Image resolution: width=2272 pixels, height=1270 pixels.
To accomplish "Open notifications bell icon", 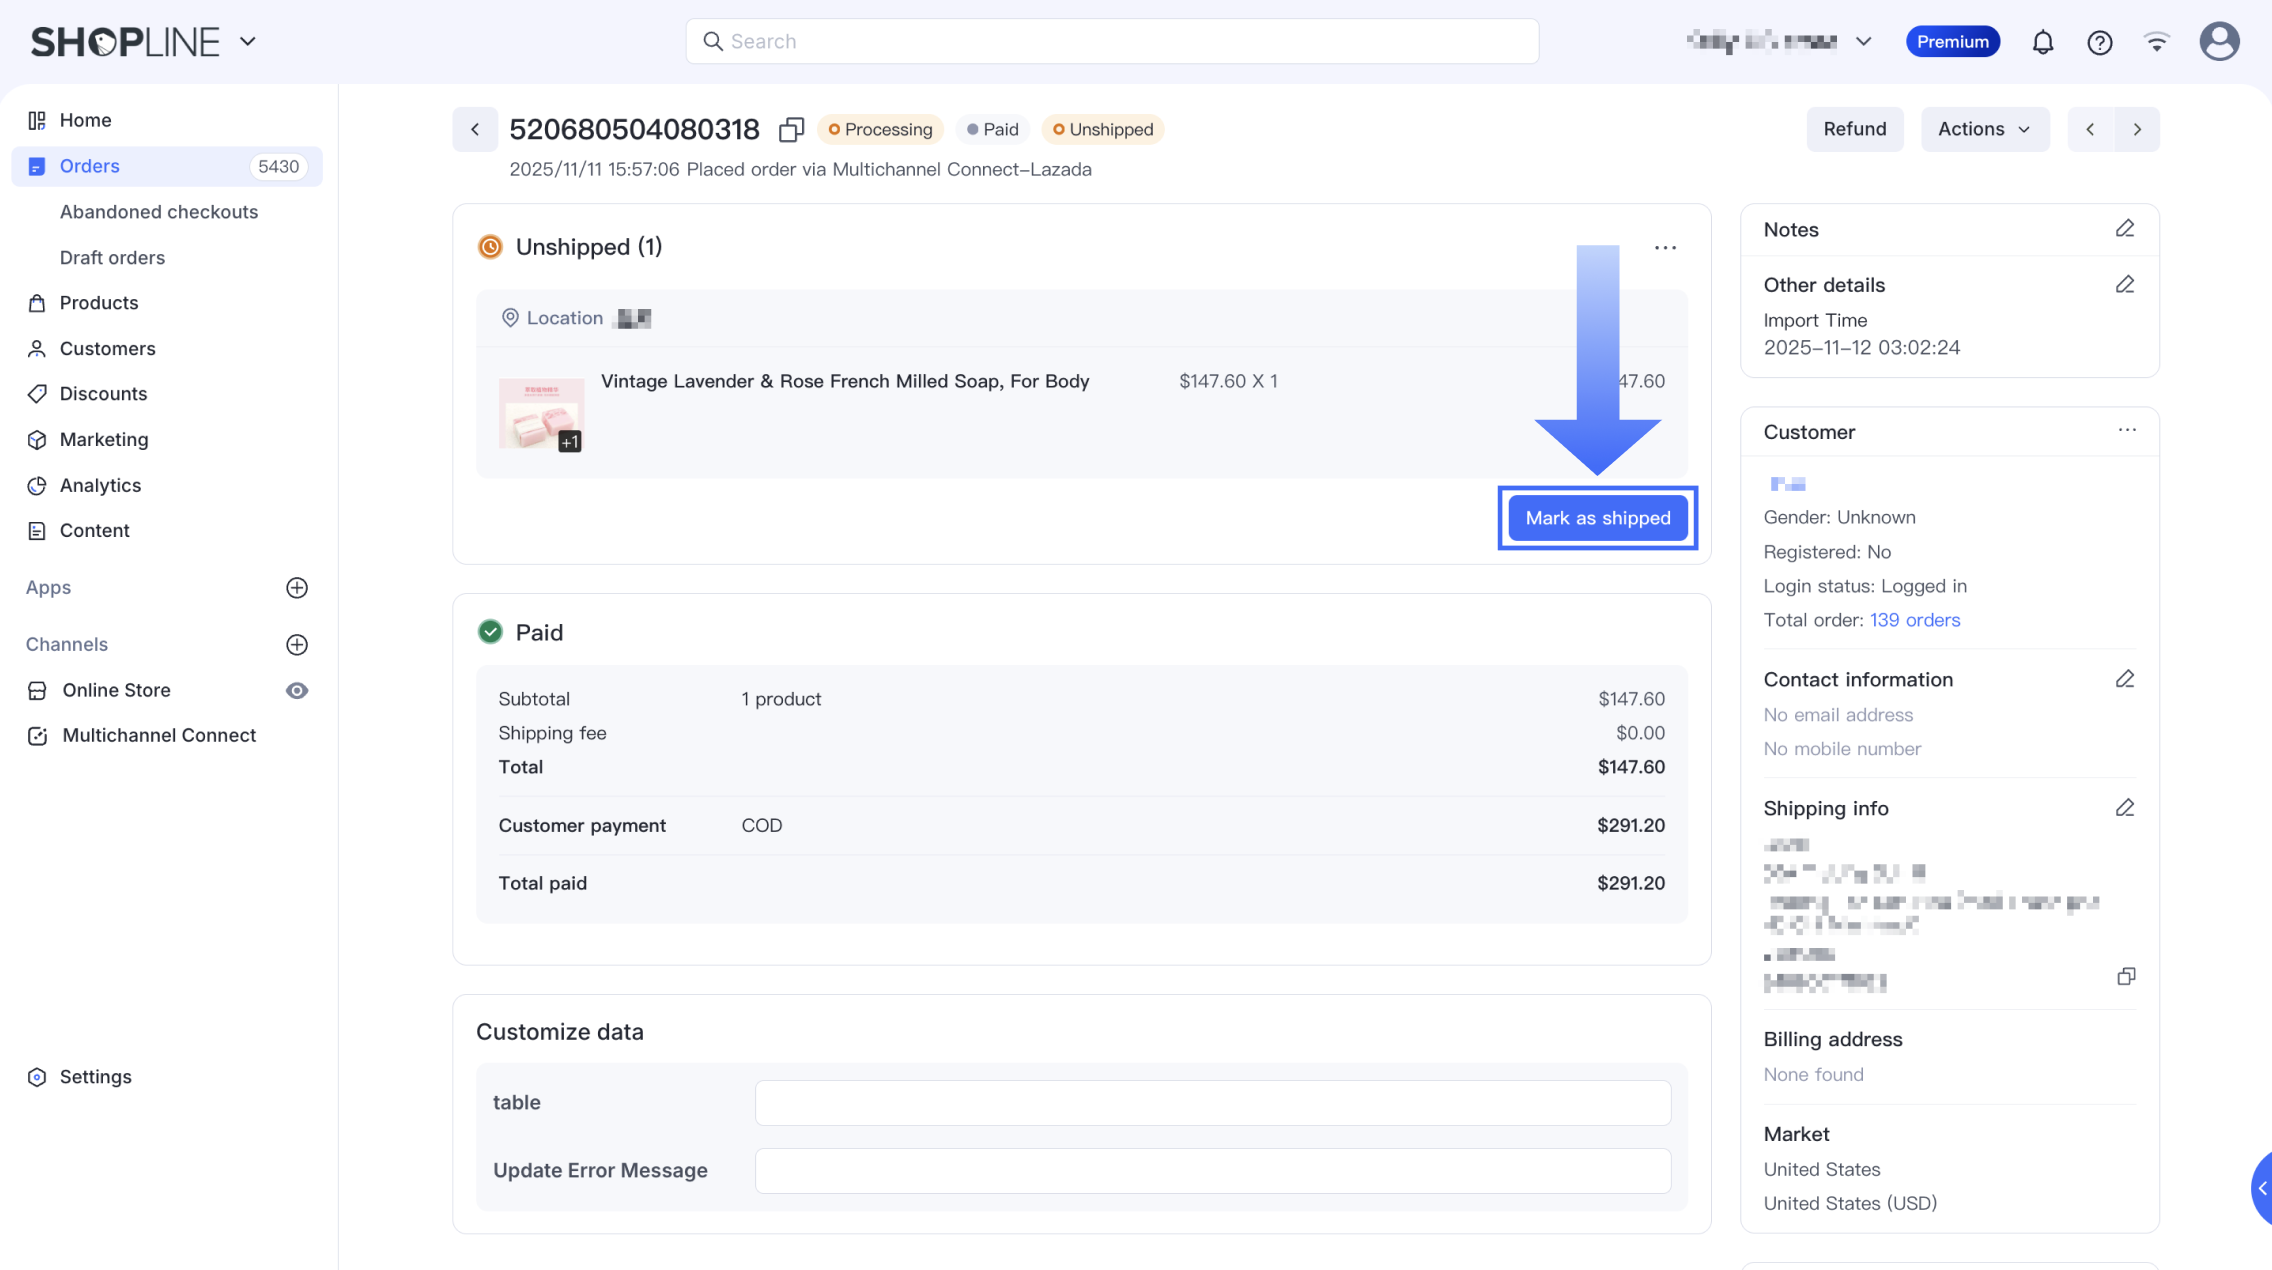I will pos(2042,42).
